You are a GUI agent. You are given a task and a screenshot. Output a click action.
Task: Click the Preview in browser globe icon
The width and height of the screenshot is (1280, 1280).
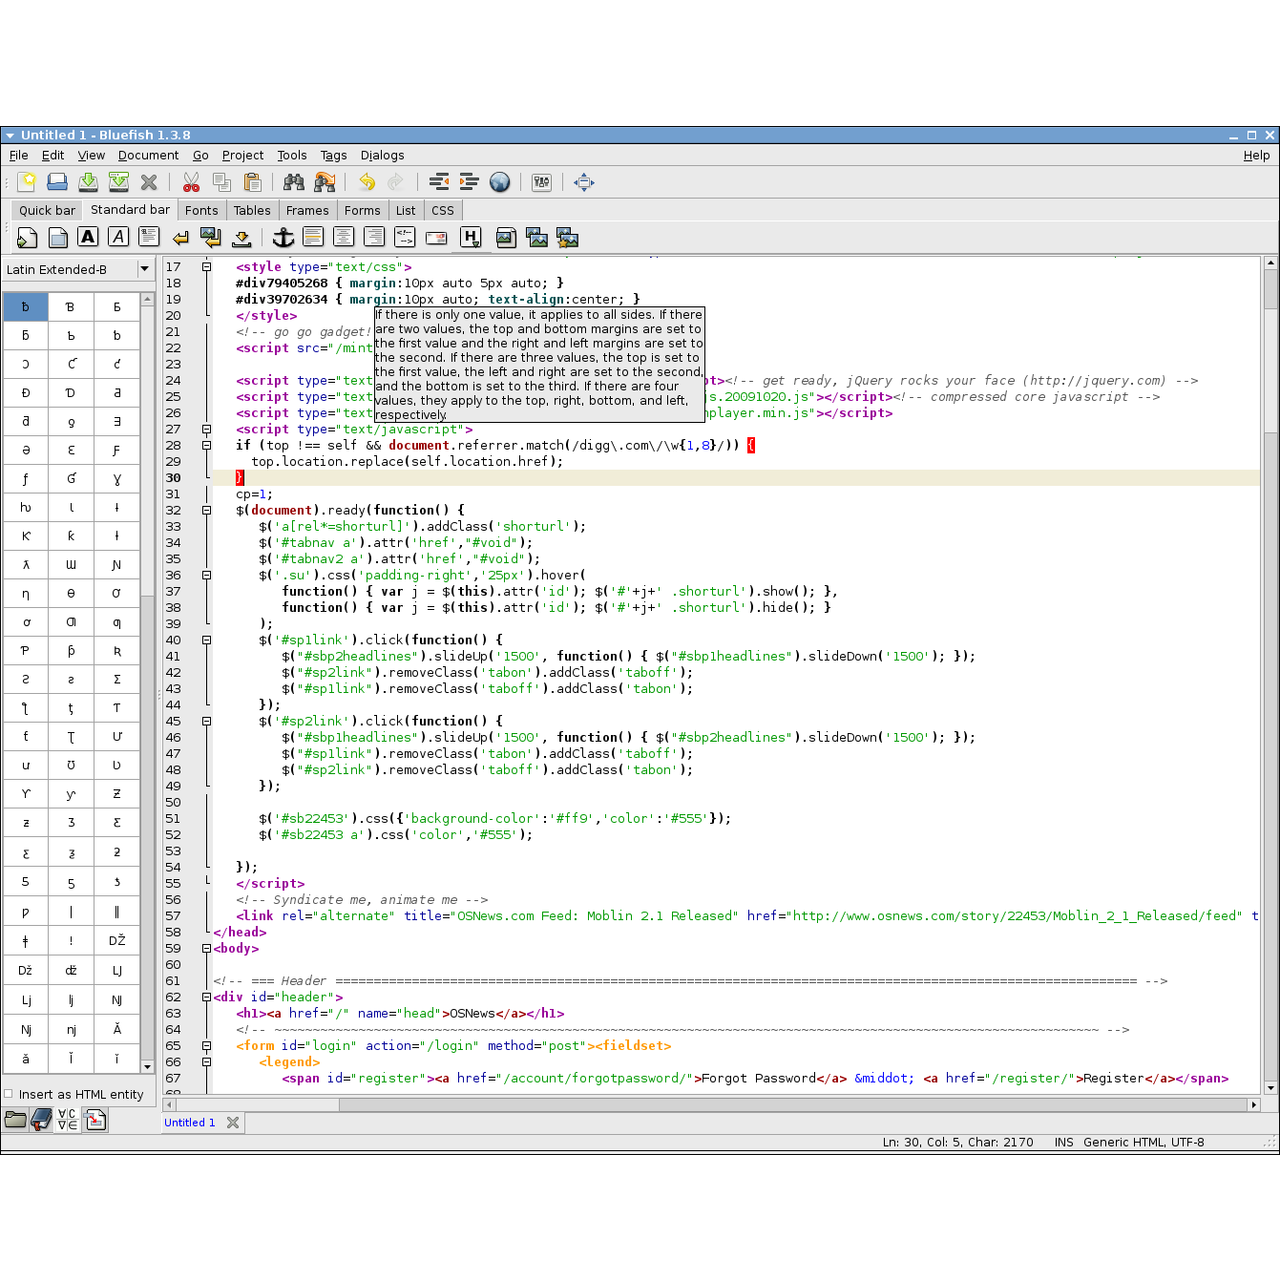tap(500, 182)
